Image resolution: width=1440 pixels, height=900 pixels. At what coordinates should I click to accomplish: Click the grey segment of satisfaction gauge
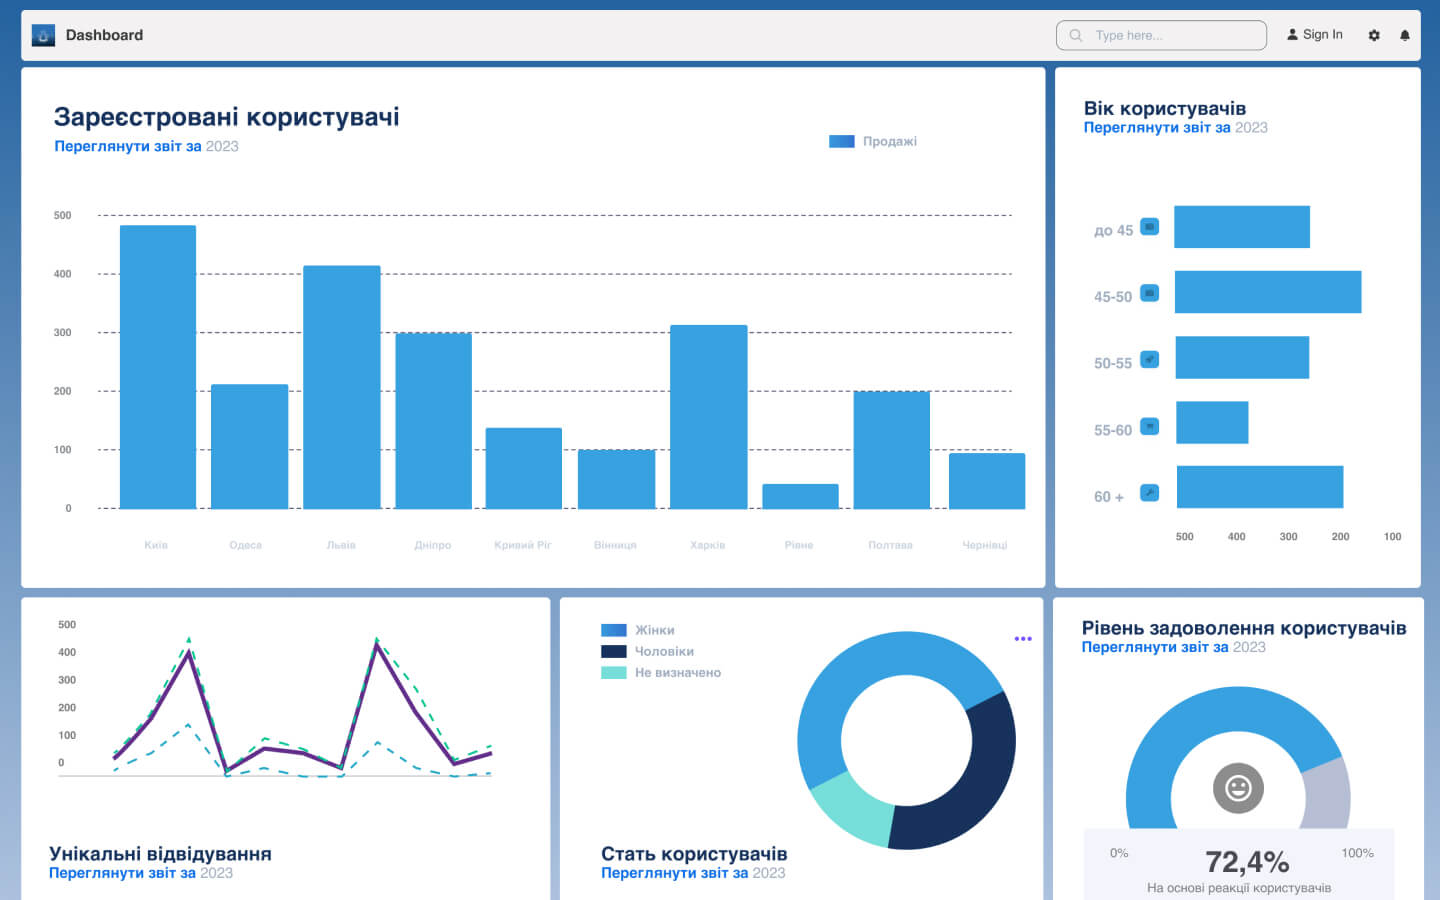1328,795
